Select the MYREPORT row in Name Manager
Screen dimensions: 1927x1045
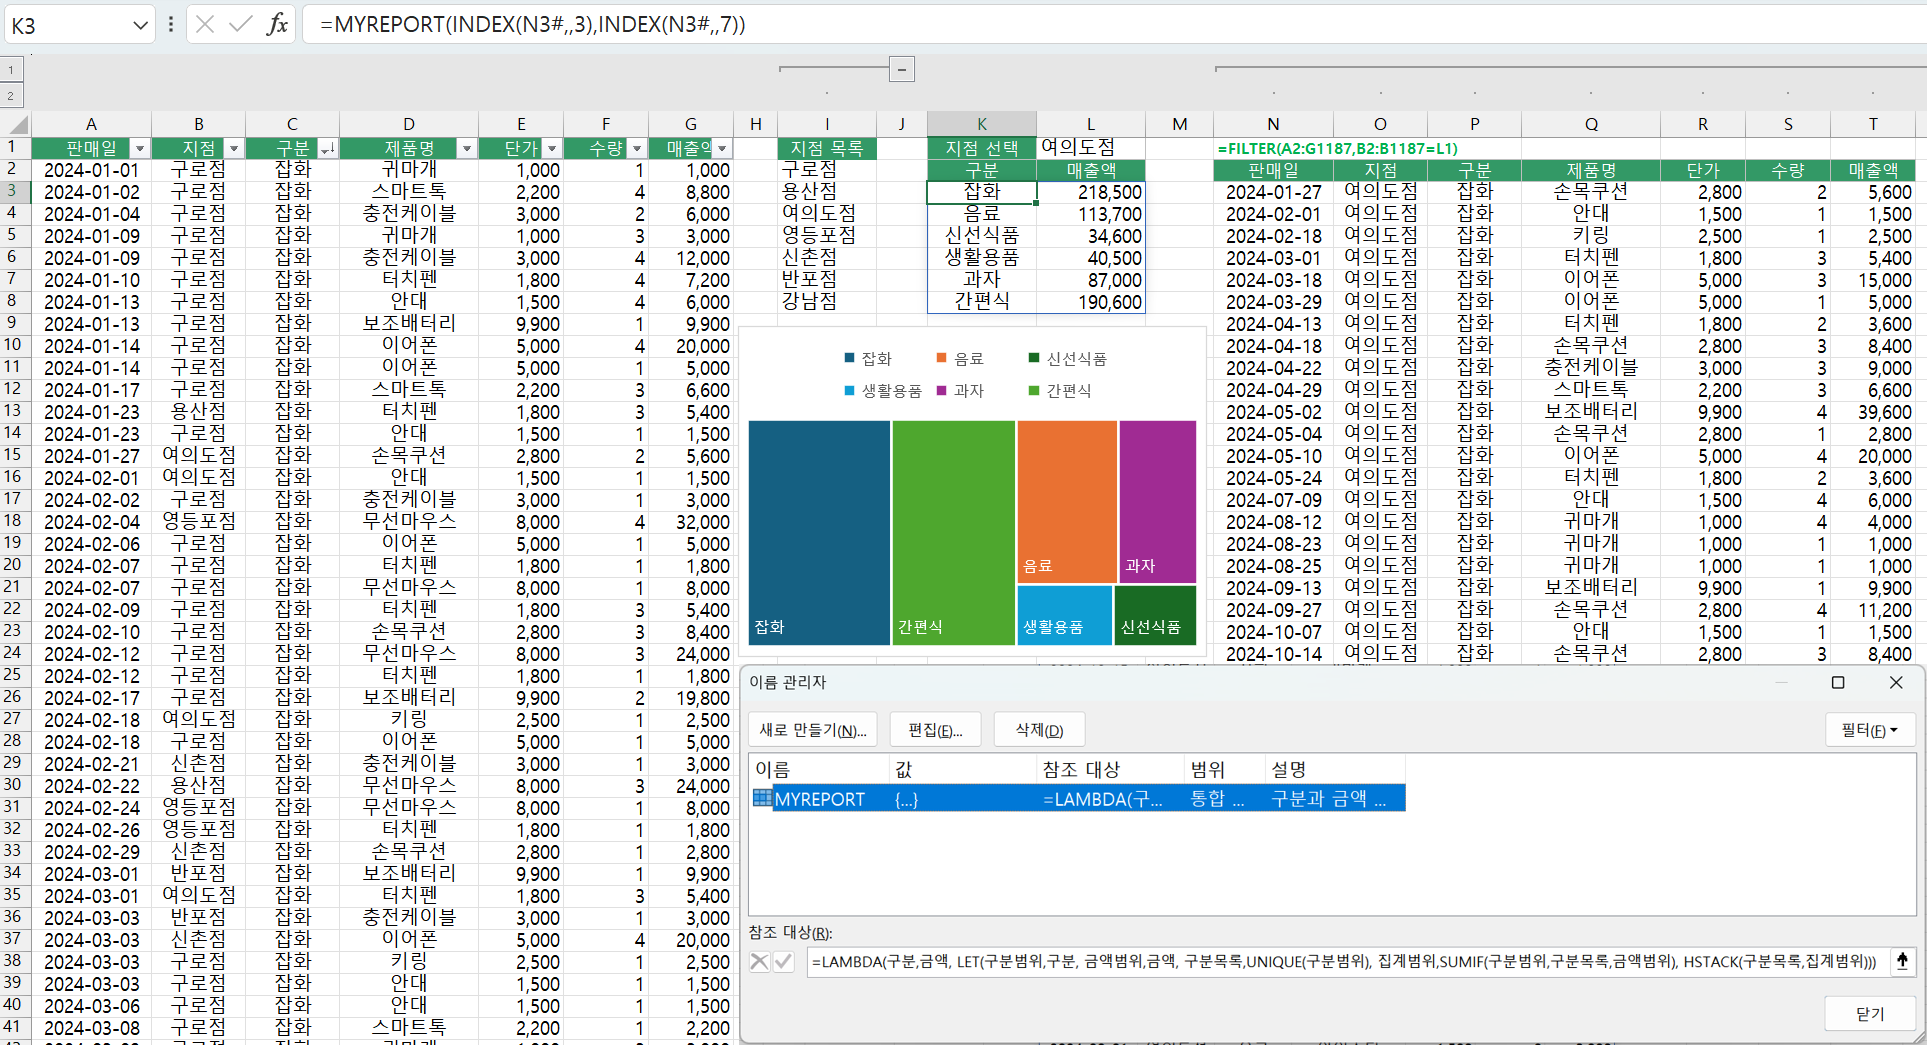(x=1078, y=798)
